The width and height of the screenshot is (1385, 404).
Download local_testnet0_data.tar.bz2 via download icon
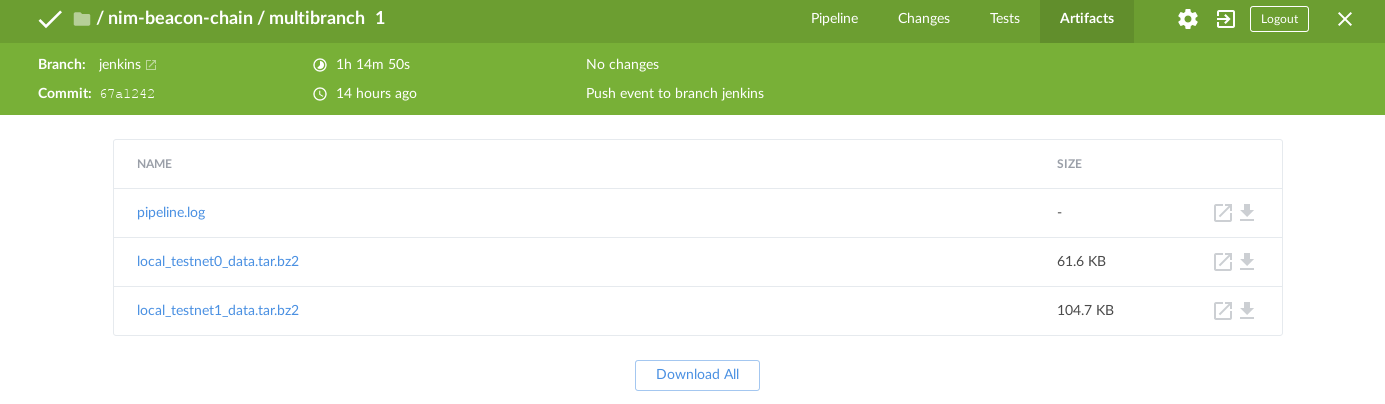1247,262
